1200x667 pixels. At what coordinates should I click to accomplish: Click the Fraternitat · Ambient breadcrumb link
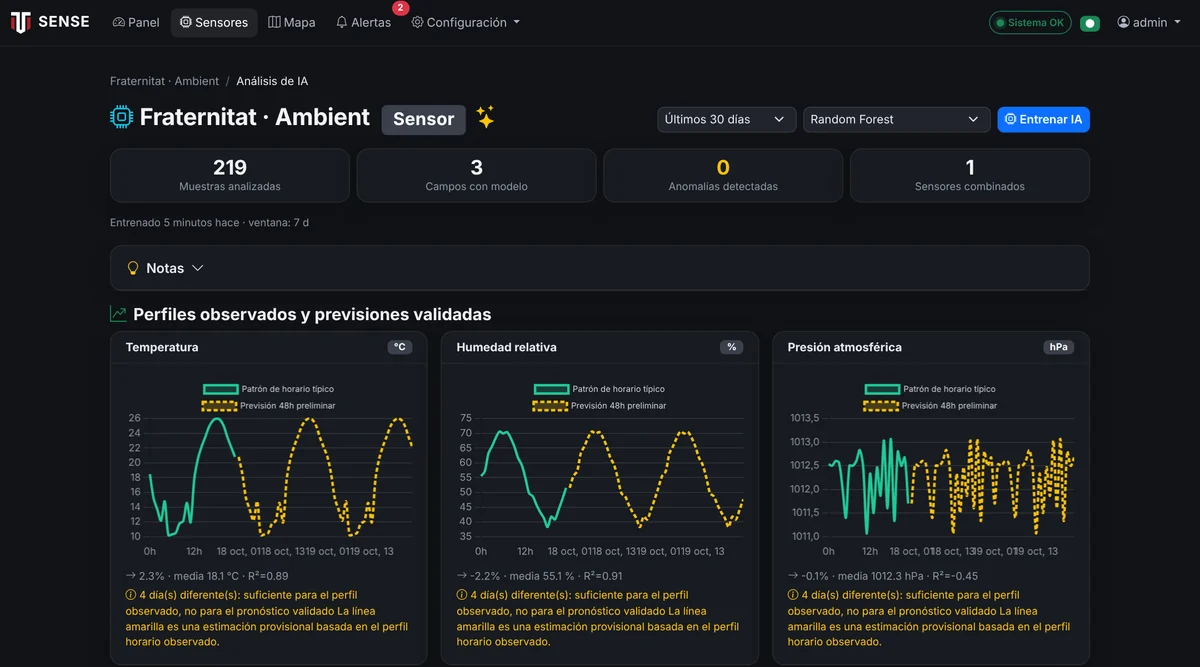point(164,81)
